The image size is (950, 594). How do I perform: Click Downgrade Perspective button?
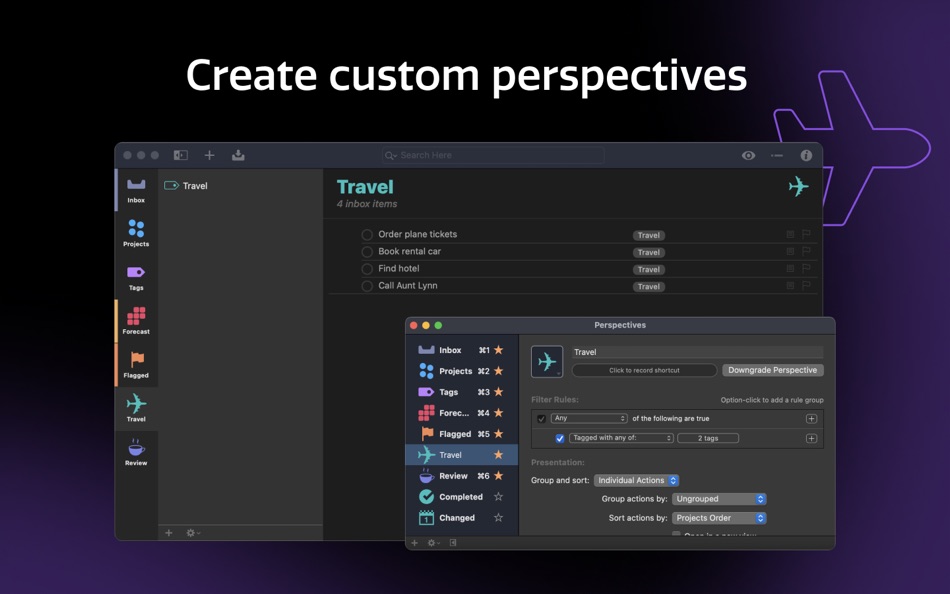[x=772, y=370]
